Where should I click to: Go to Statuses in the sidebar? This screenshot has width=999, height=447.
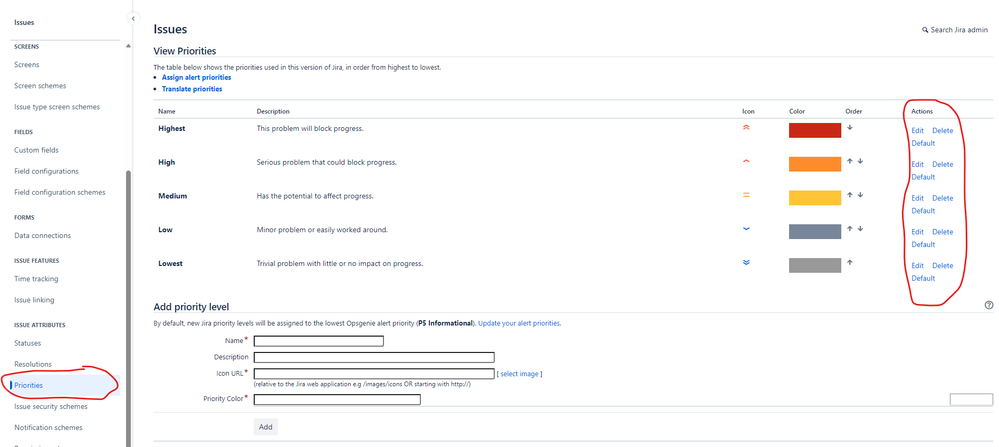coord(27,343)
